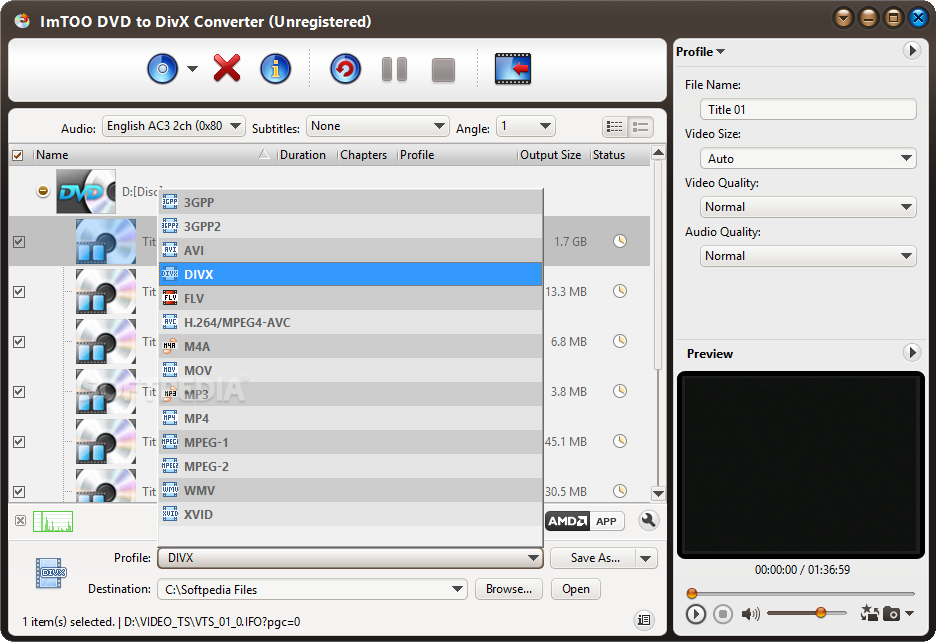Adjust the preview volume slider

click(x=806, y=613)
